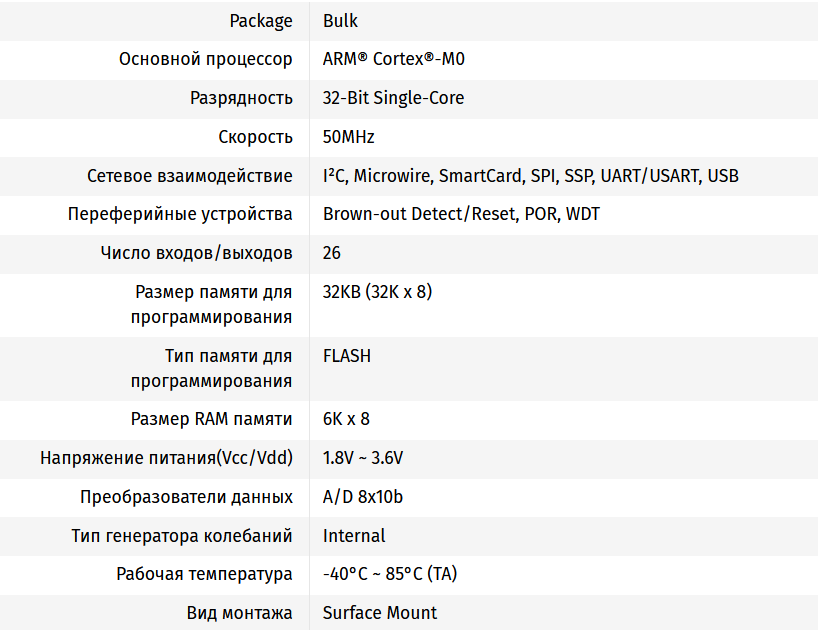Click the "Число входов/выходов" label

point(197,253)
